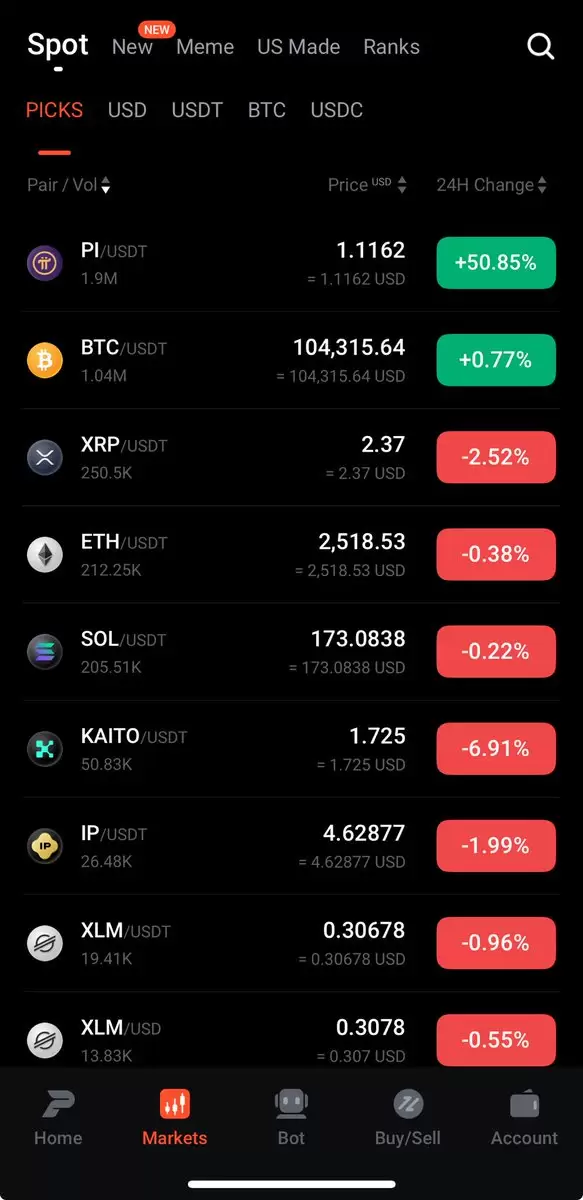Open the XLM/USDT pair row
The image size is (583, 1200).
coord(291,943)
